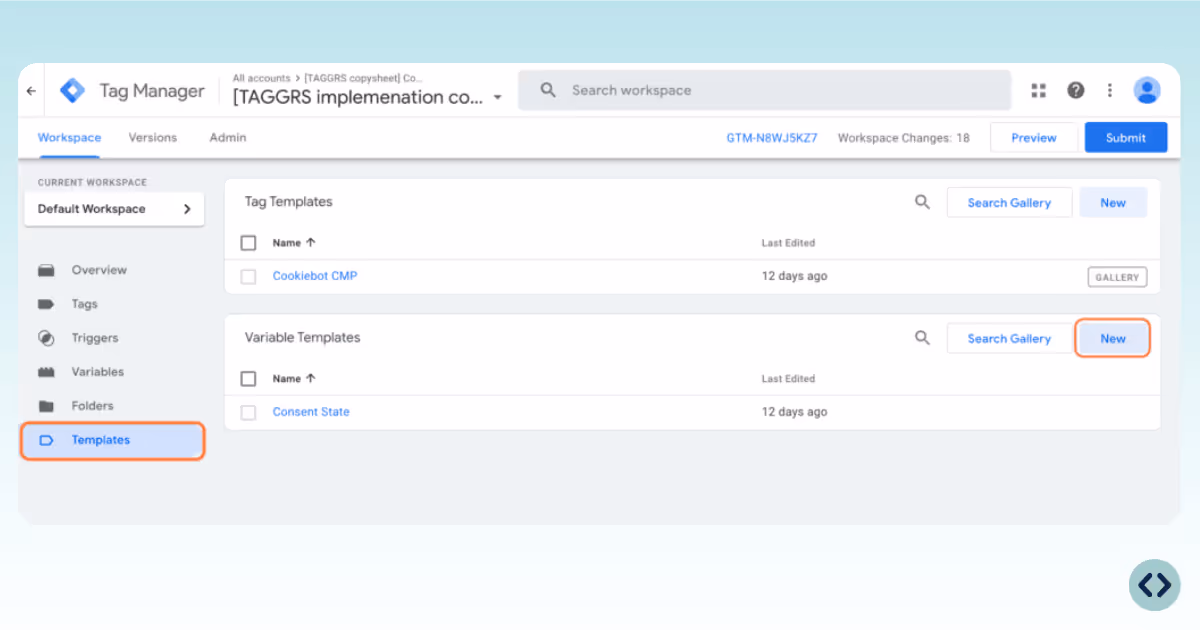Click the Triggers sidebar icon

click(46, 338)
